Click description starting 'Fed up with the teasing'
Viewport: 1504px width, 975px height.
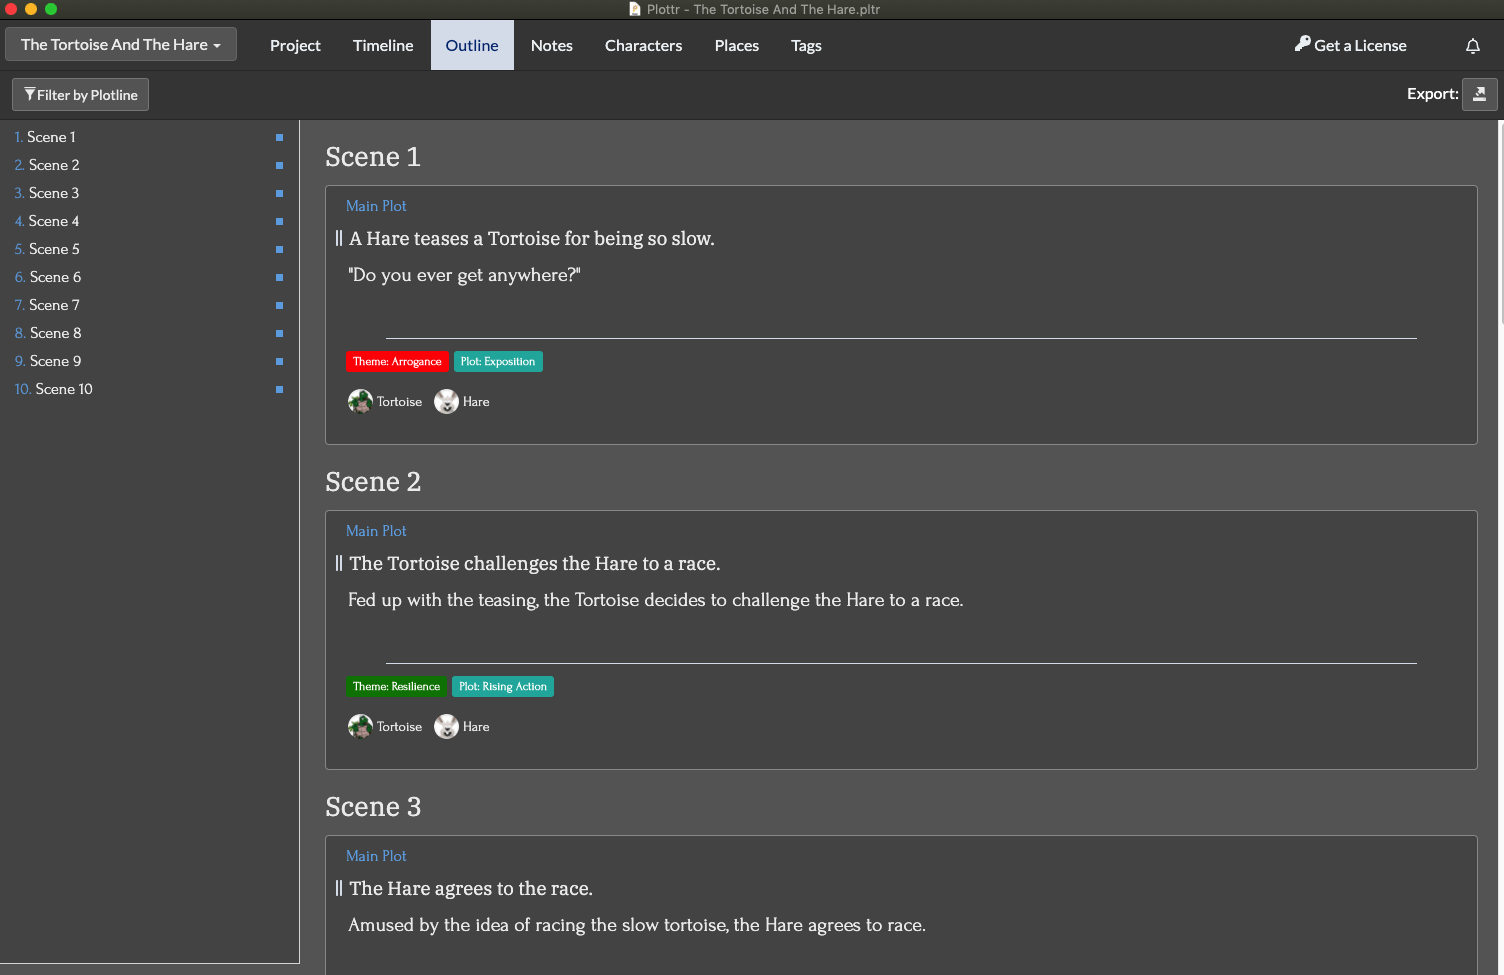coord(656,600)
